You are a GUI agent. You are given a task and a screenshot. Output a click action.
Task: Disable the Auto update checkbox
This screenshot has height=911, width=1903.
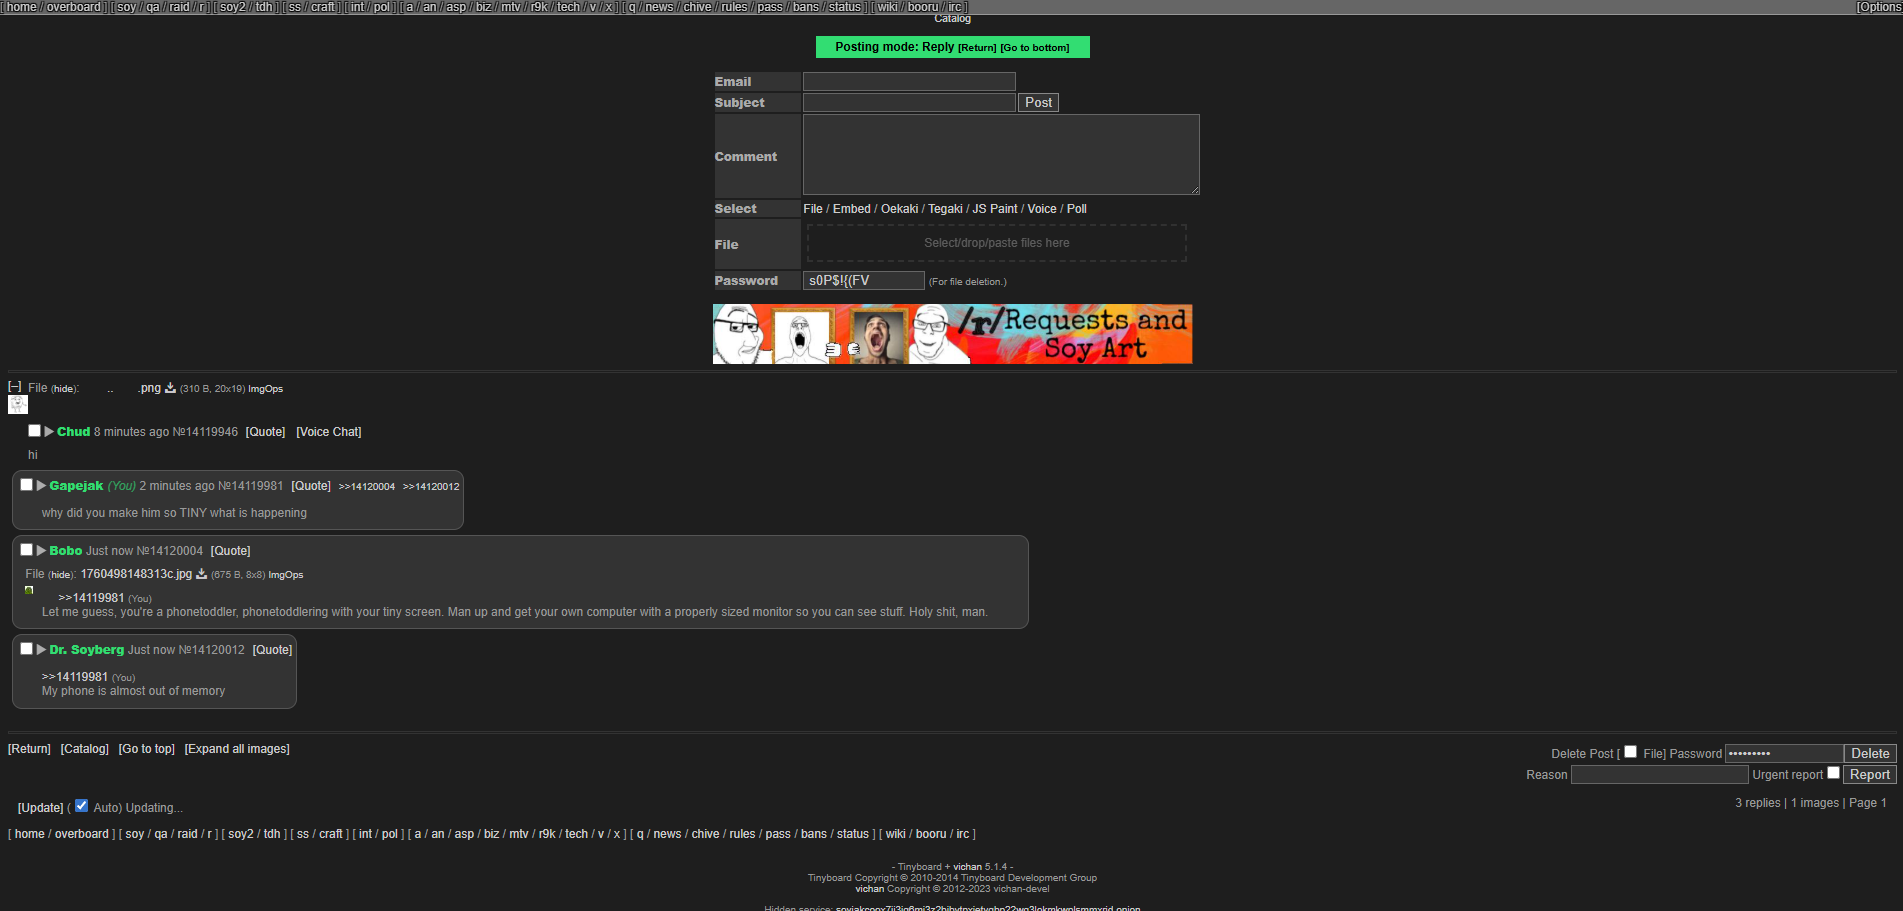[x=82, y=806]
